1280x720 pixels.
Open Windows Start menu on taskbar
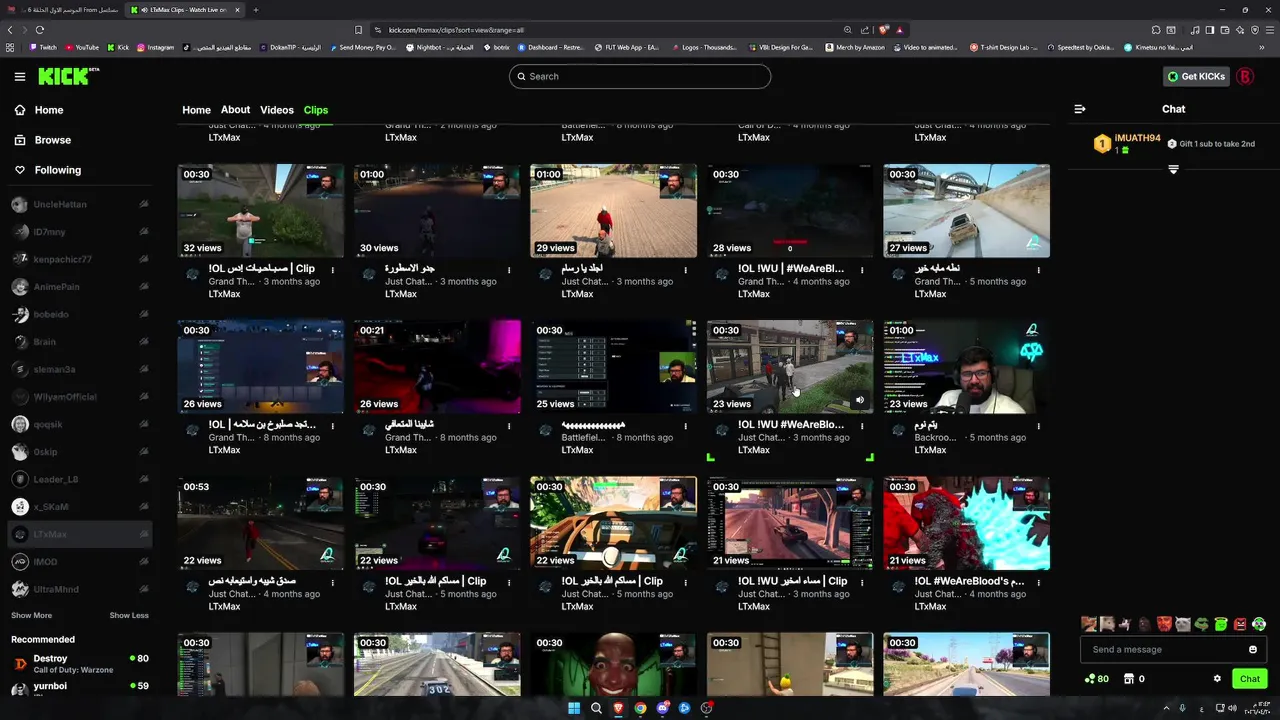[x=574, y=708]
